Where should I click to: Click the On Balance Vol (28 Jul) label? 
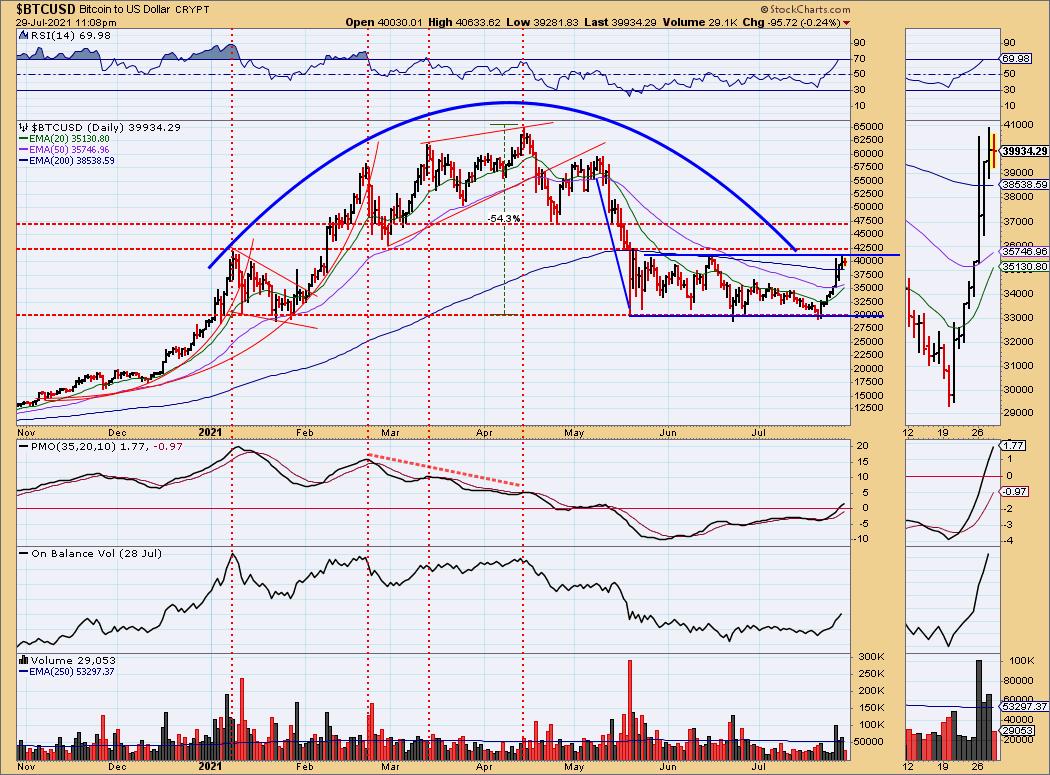point(96,553)
